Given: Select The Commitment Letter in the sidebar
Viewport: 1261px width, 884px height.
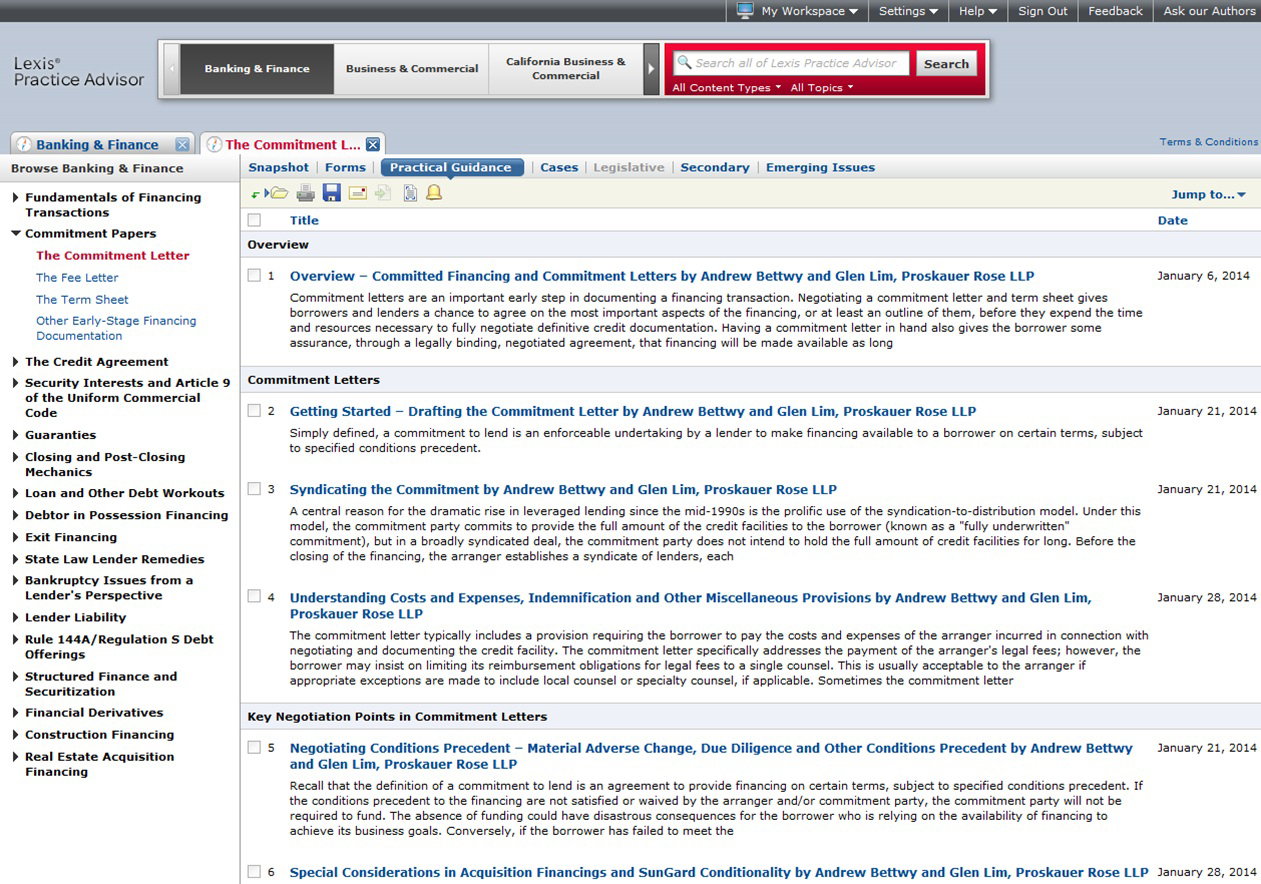Looking at the screenshot, I should coord(113,256).
